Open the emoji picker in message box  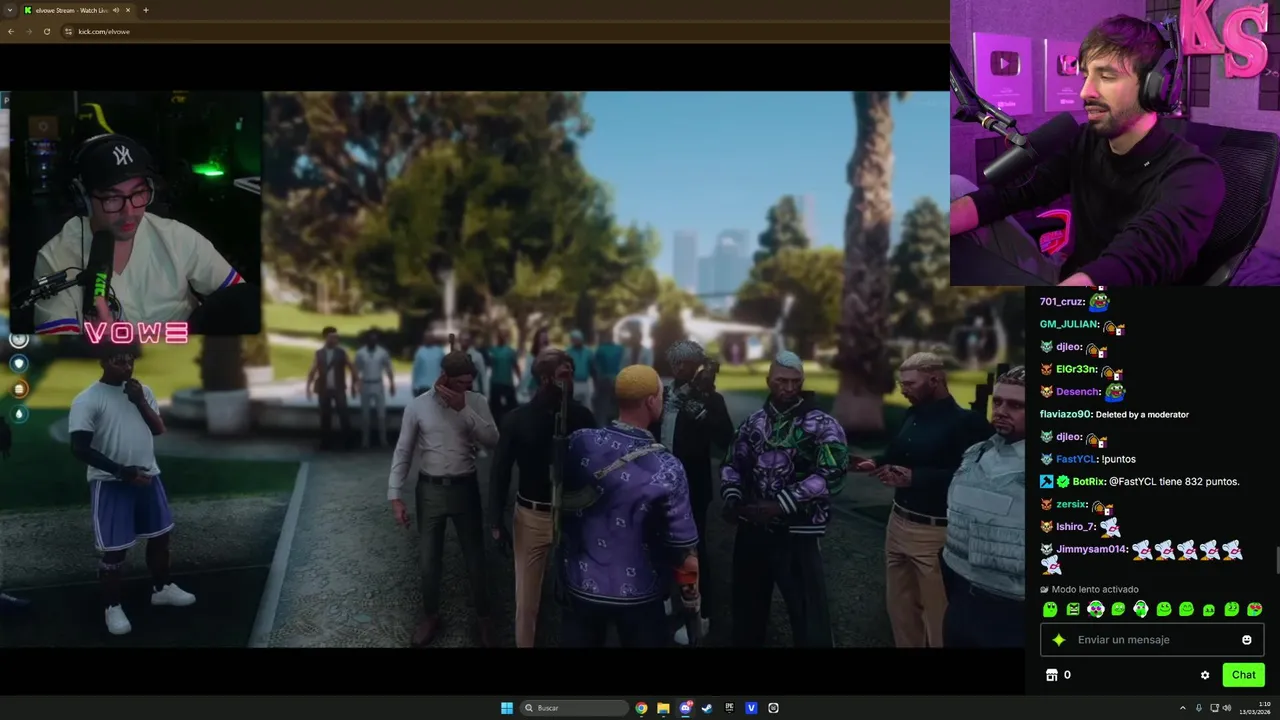pyautogui.click(x=1247, y=640)
